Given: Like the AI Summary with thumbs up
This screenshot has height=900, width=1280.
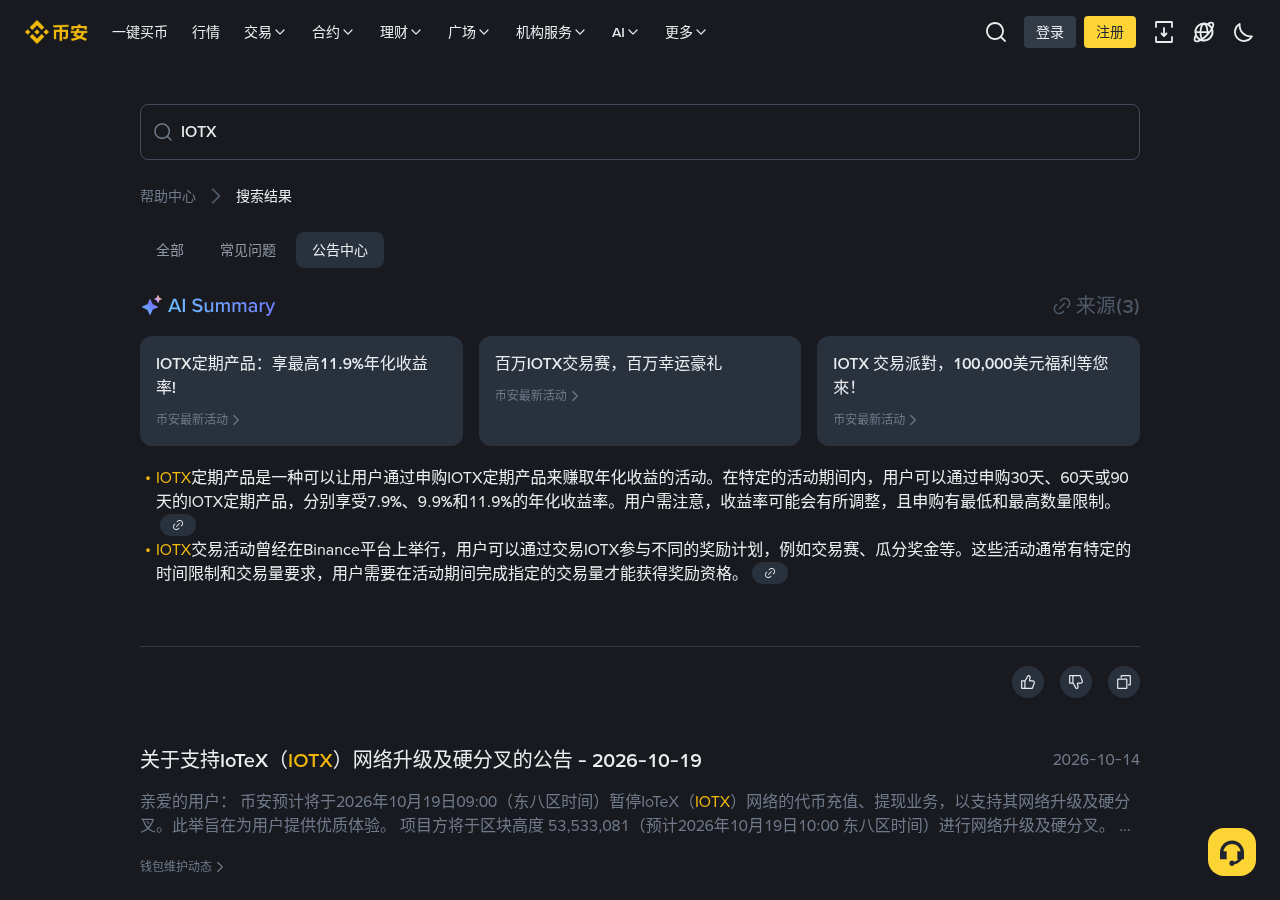Looking at the screenshot, I should [1028, 682].
